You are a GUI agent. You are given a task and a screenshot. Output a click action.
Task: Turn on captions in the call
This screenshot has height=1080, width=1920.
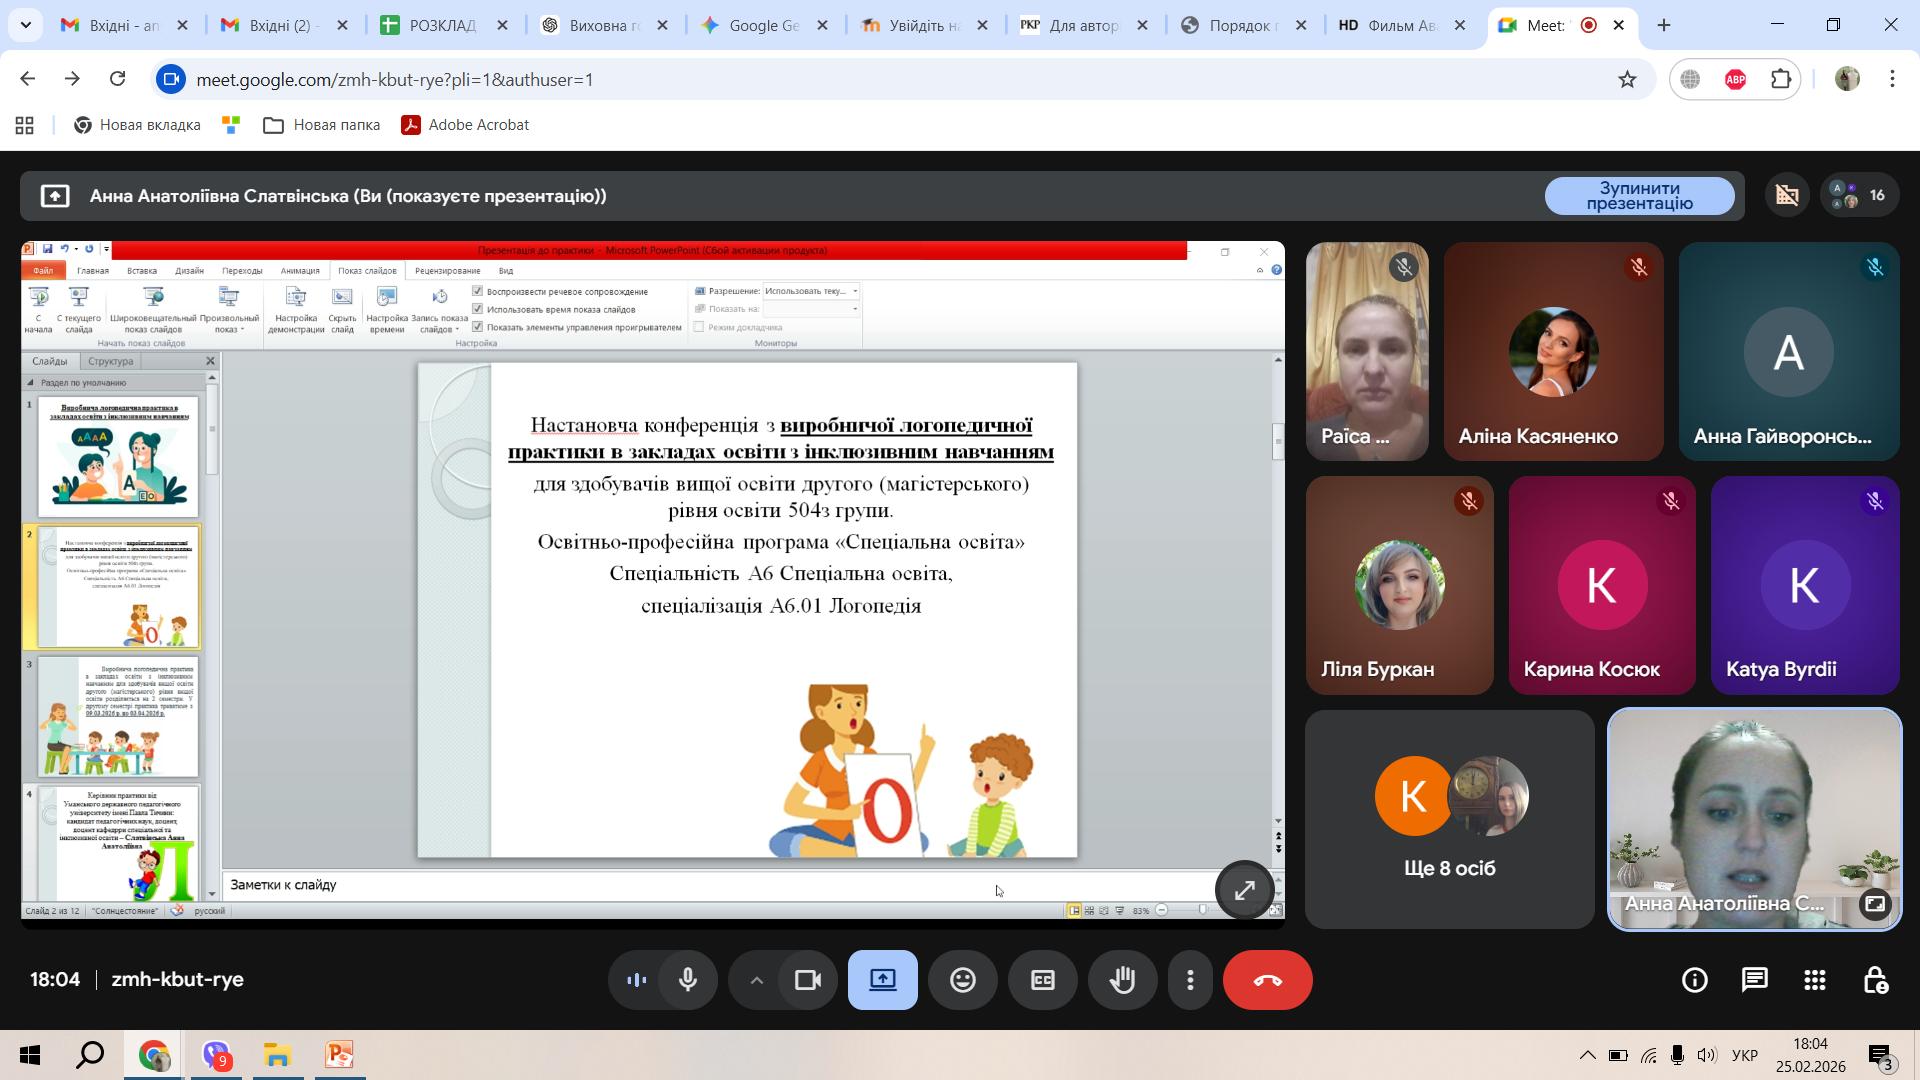coord(1043,980)
